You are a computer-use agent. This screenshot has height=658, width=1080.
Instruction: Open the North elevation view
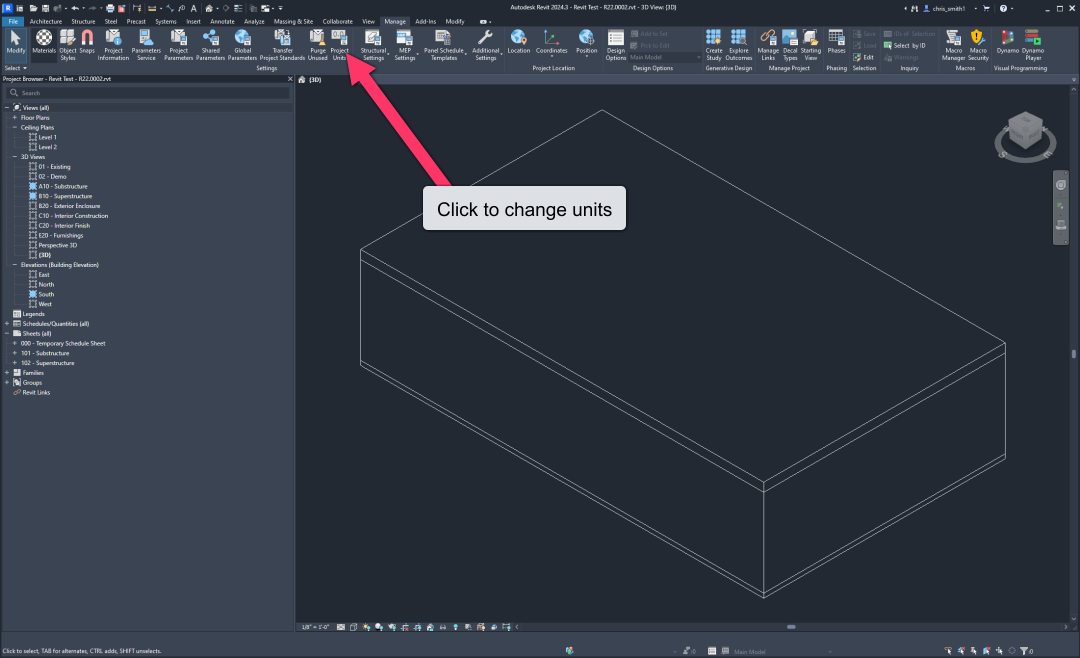(45, 284)
